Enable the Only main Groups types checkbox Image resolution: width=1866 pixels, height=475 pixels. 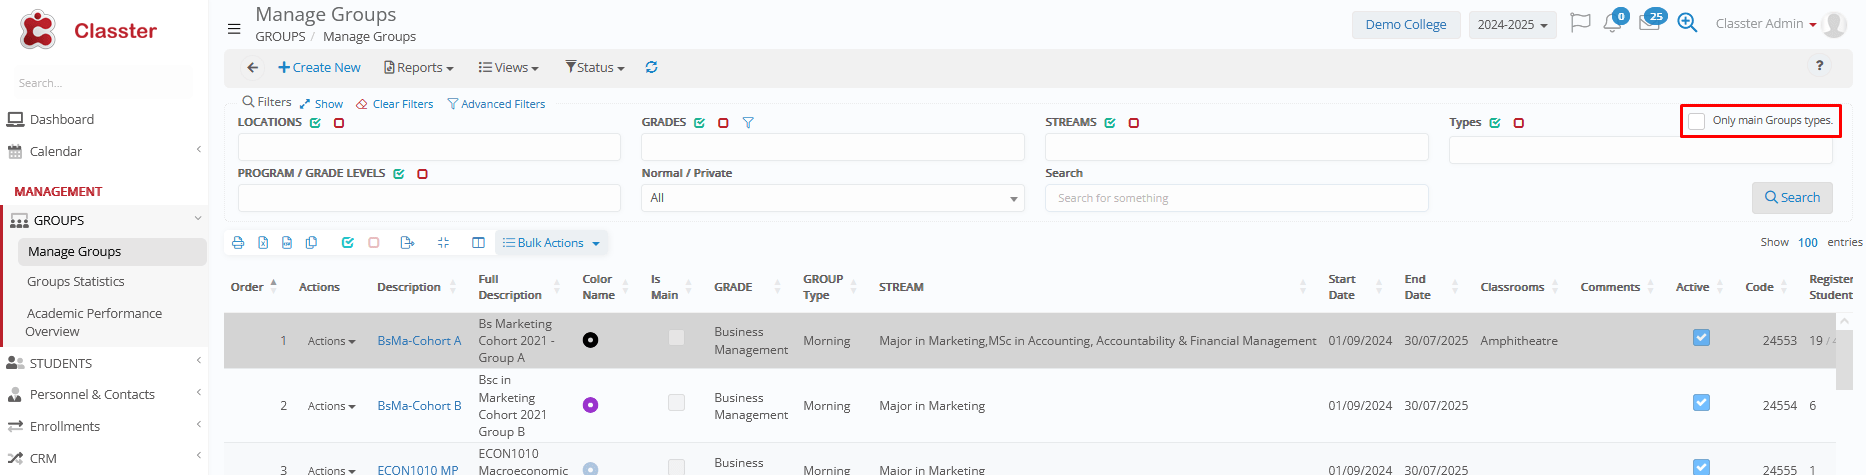click(1697, 121)
